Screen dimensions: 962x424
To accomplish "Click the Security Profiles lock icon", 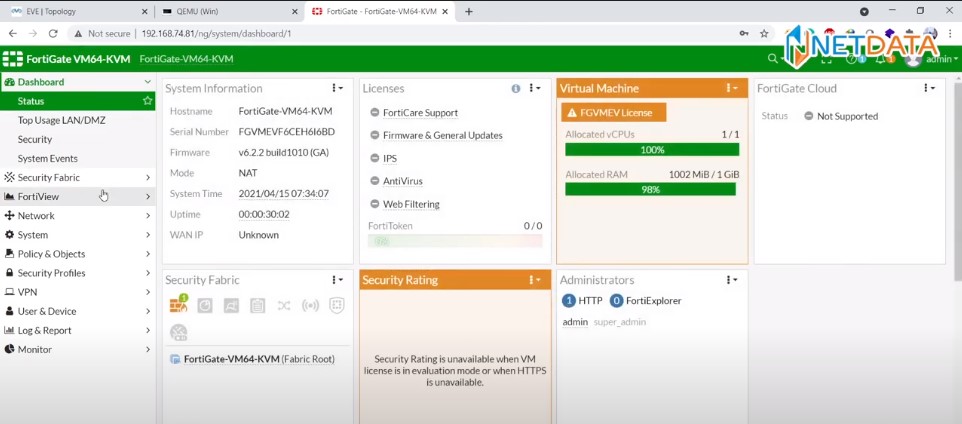I will 9,272.
